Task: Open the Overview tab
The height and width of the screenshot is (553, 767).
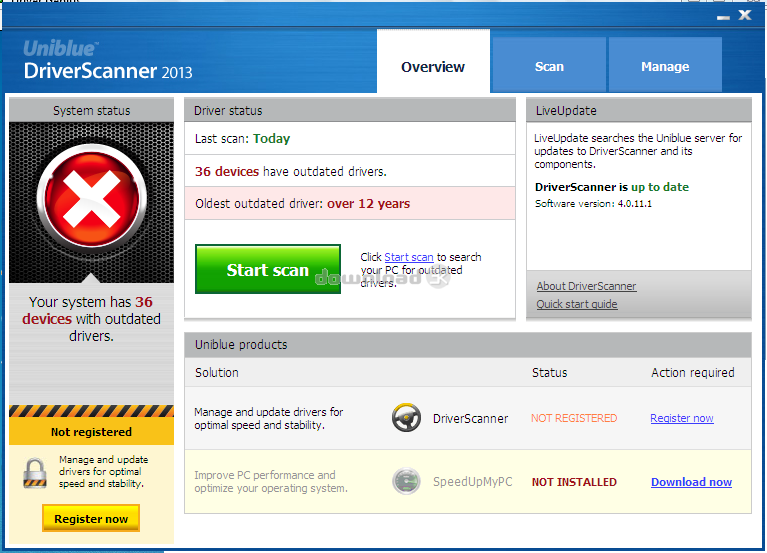Action: click(433, 67)
